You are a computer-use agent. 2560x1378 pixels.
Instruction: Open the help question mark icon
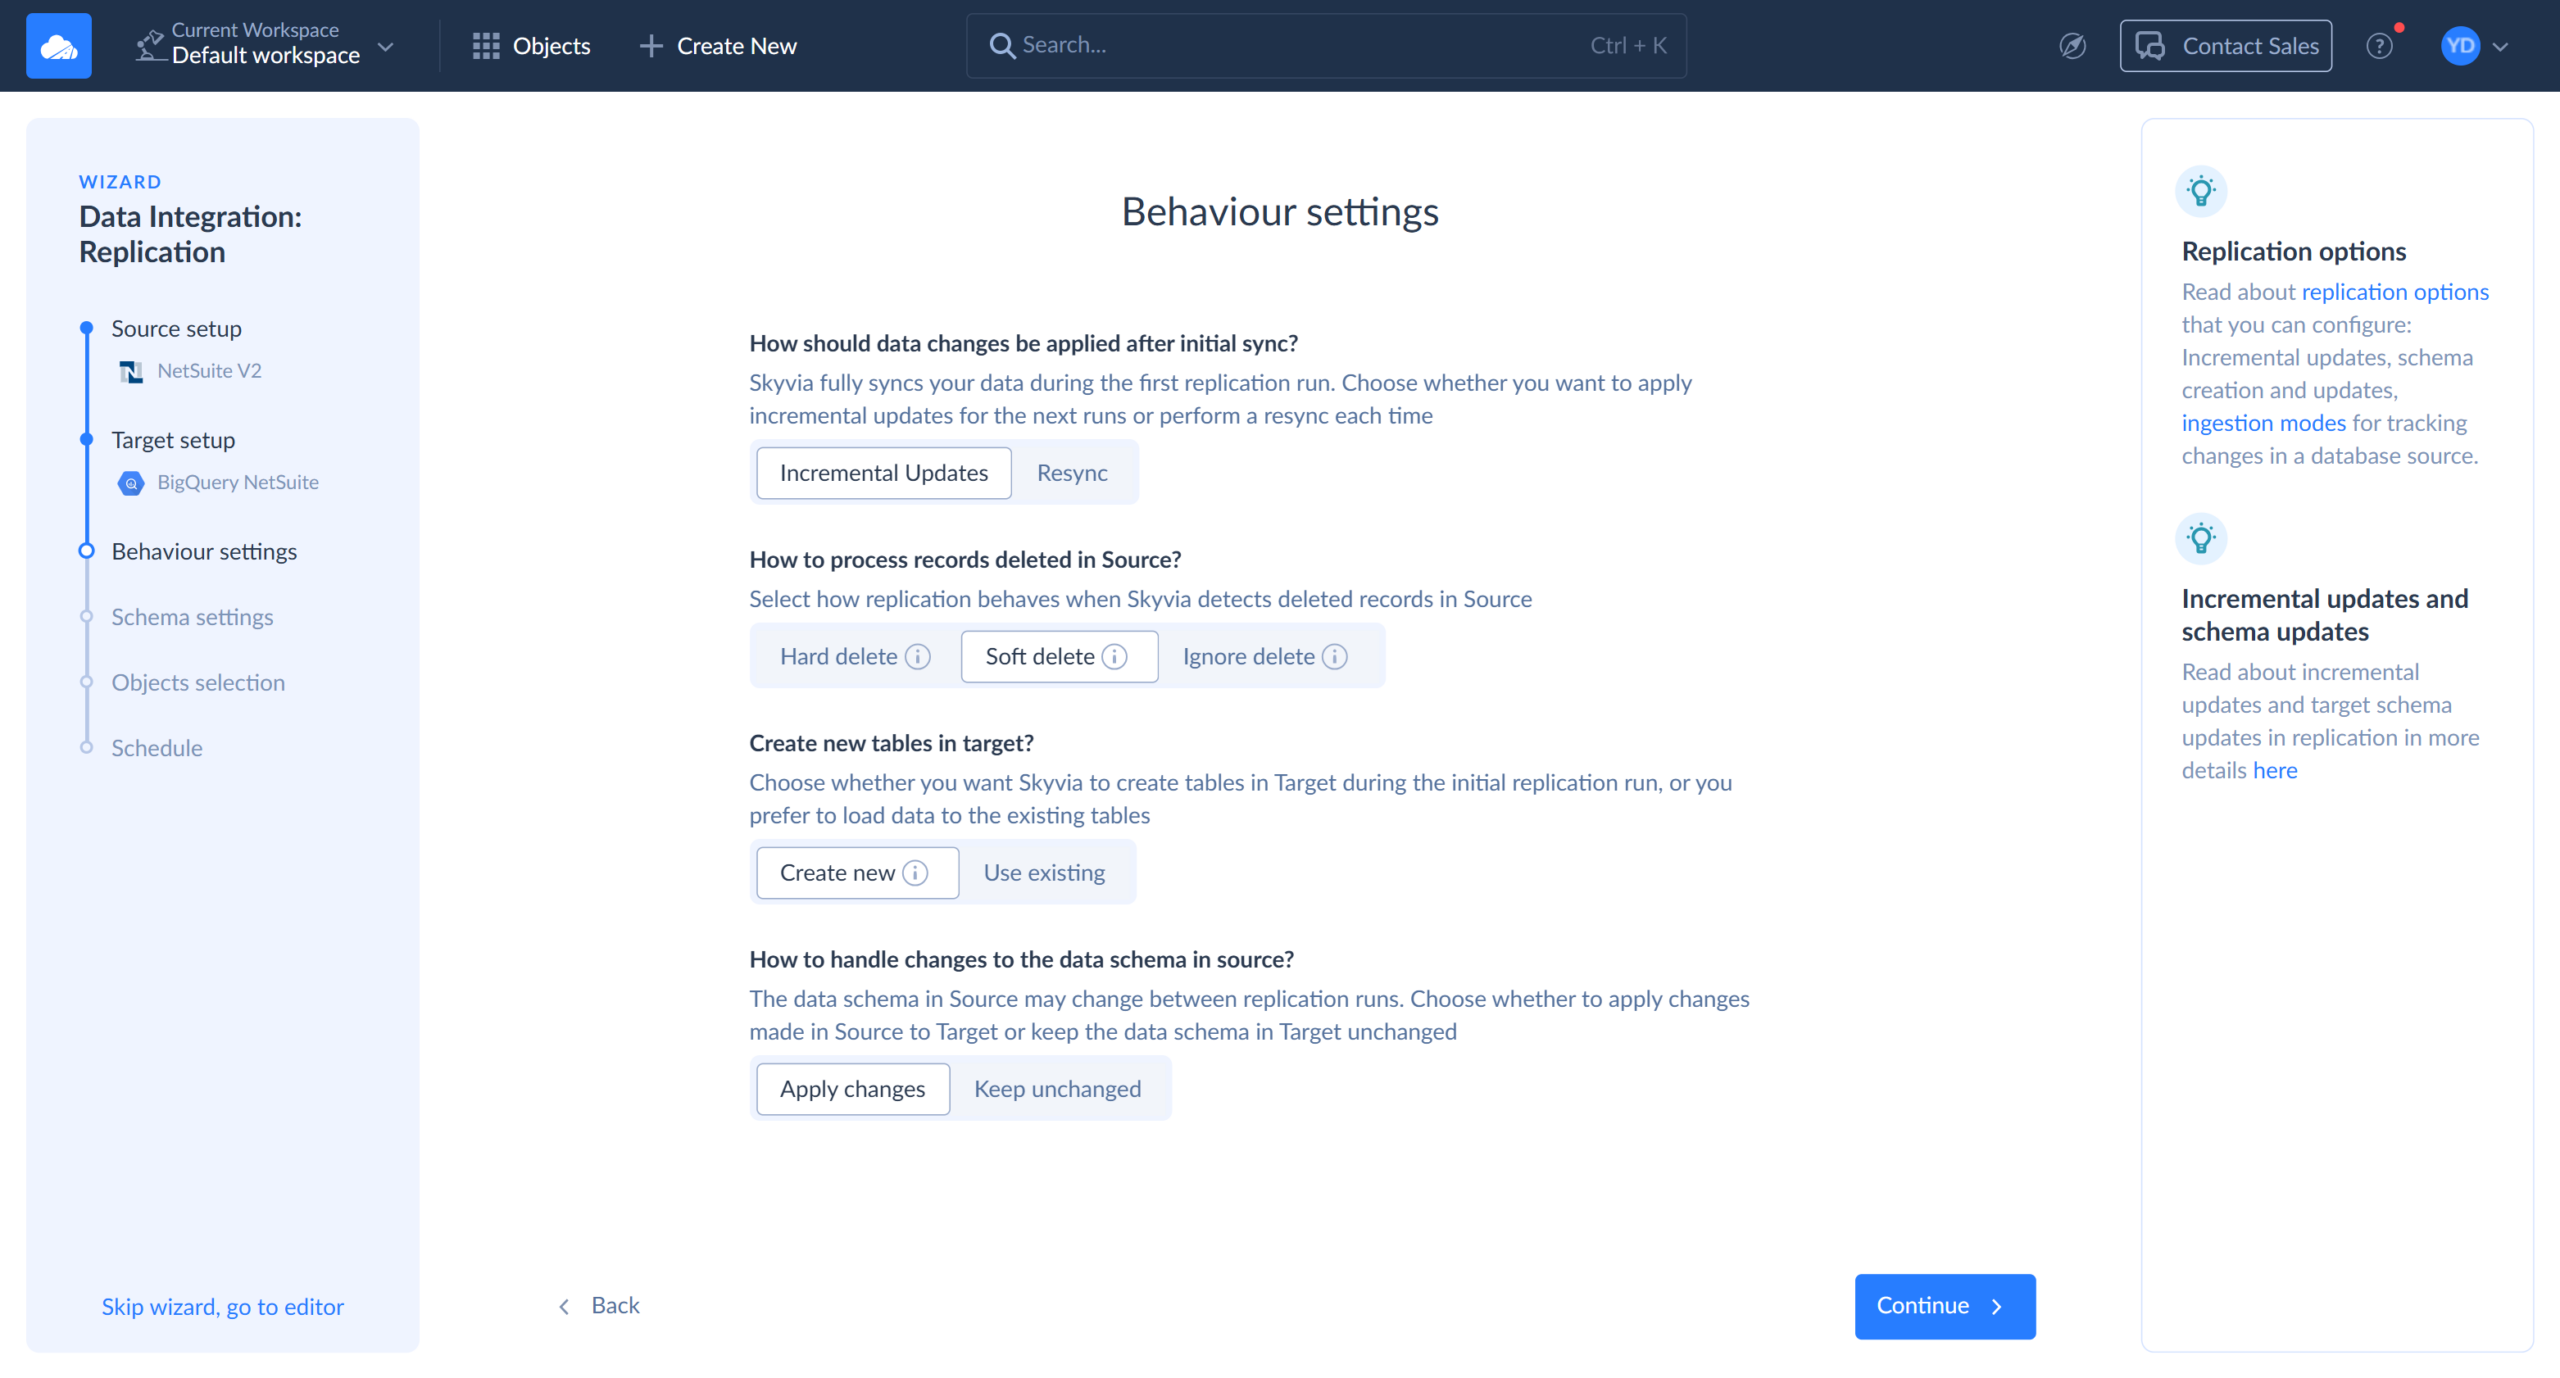pos(2379,46)
